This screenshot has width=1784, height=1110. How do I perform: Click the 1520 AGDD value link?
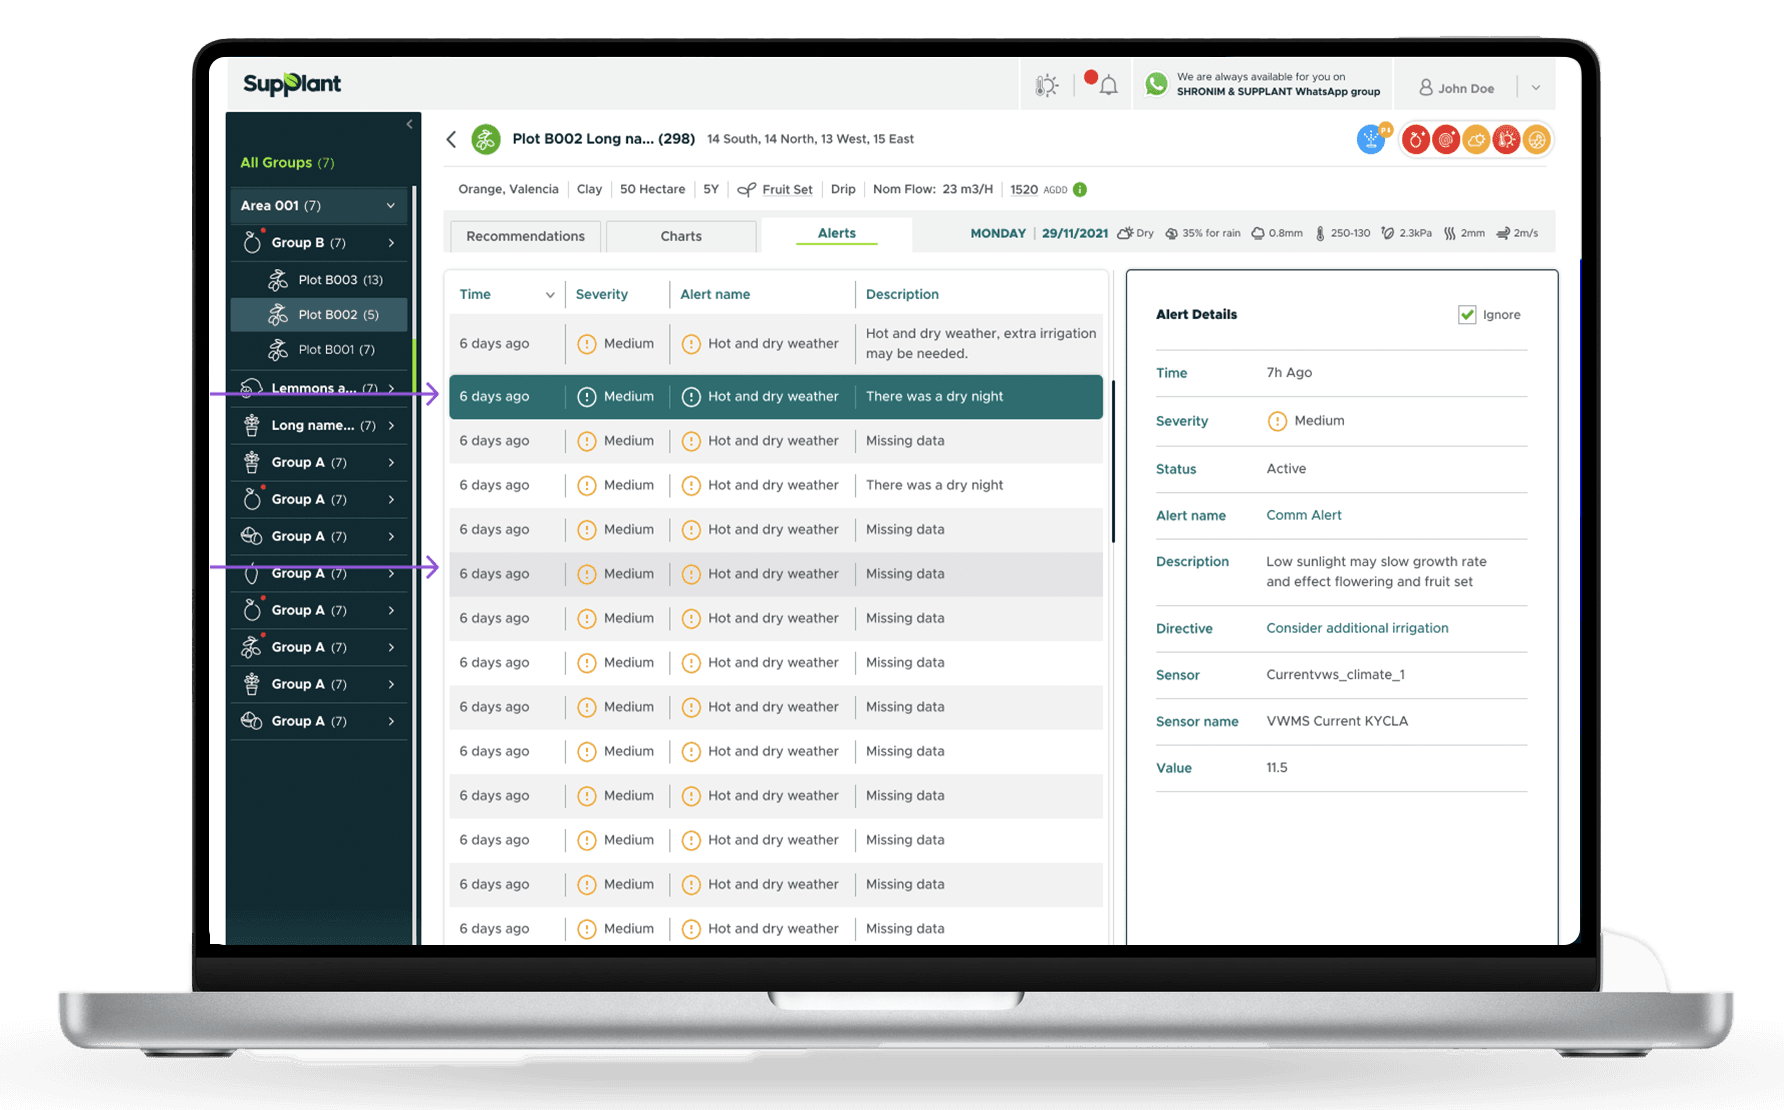click(1024, 189)
